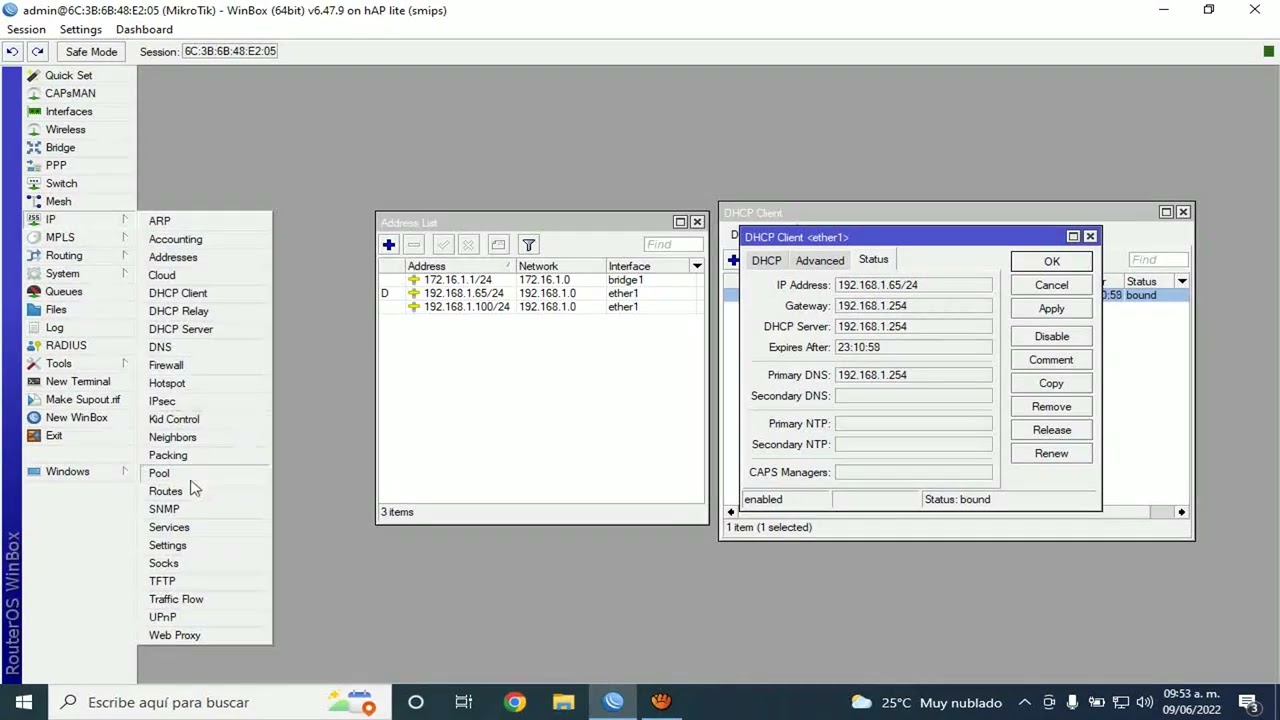The image size is (1280, 720).
Task: Click Task View on taskbar
Action: tap(464, 702)
